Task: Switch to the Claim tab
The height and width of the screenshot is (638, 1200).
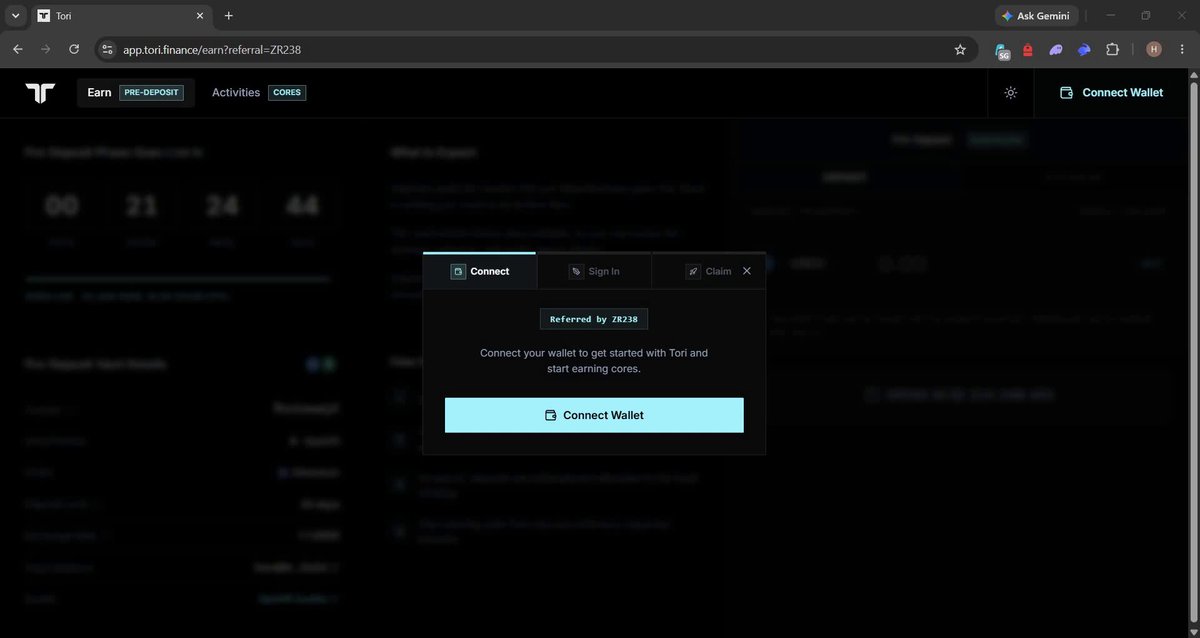Action: coord(708,271)
